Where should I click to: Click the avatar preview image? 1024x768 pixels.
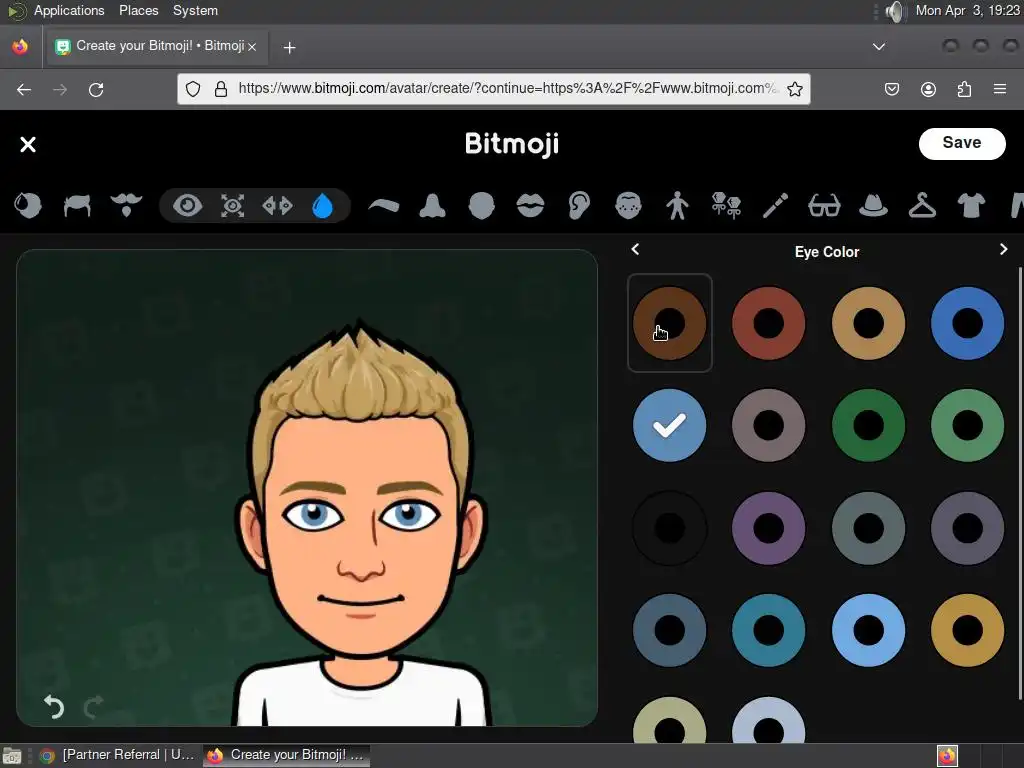click(307, 488)
